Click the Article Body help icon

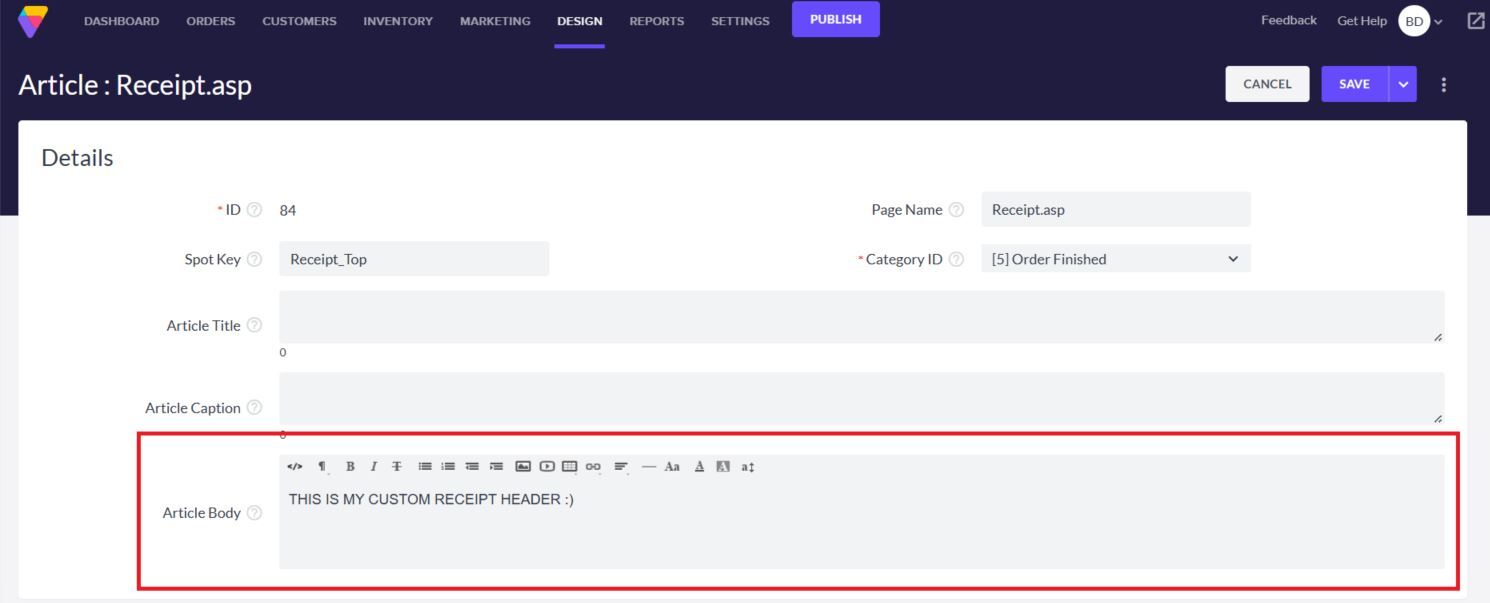tap(255, 513)
